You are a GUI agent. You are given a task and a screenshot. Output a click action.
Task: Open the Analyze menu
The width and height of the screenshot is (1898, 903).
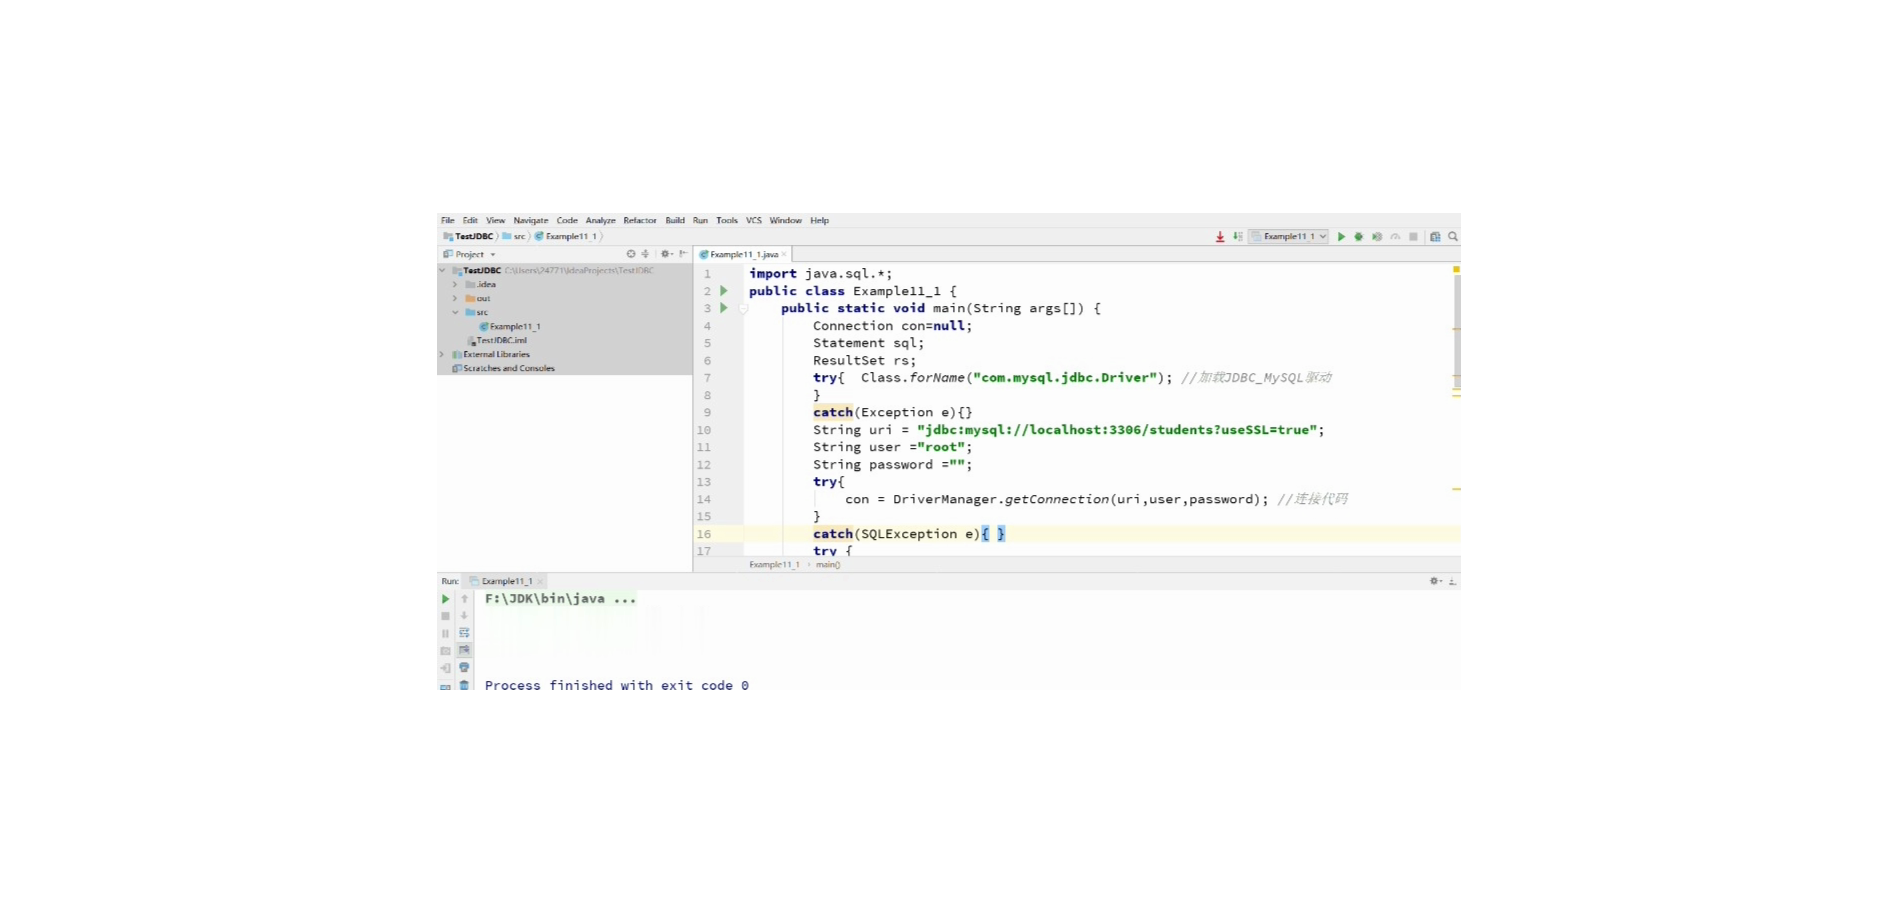tap(601, 220)
